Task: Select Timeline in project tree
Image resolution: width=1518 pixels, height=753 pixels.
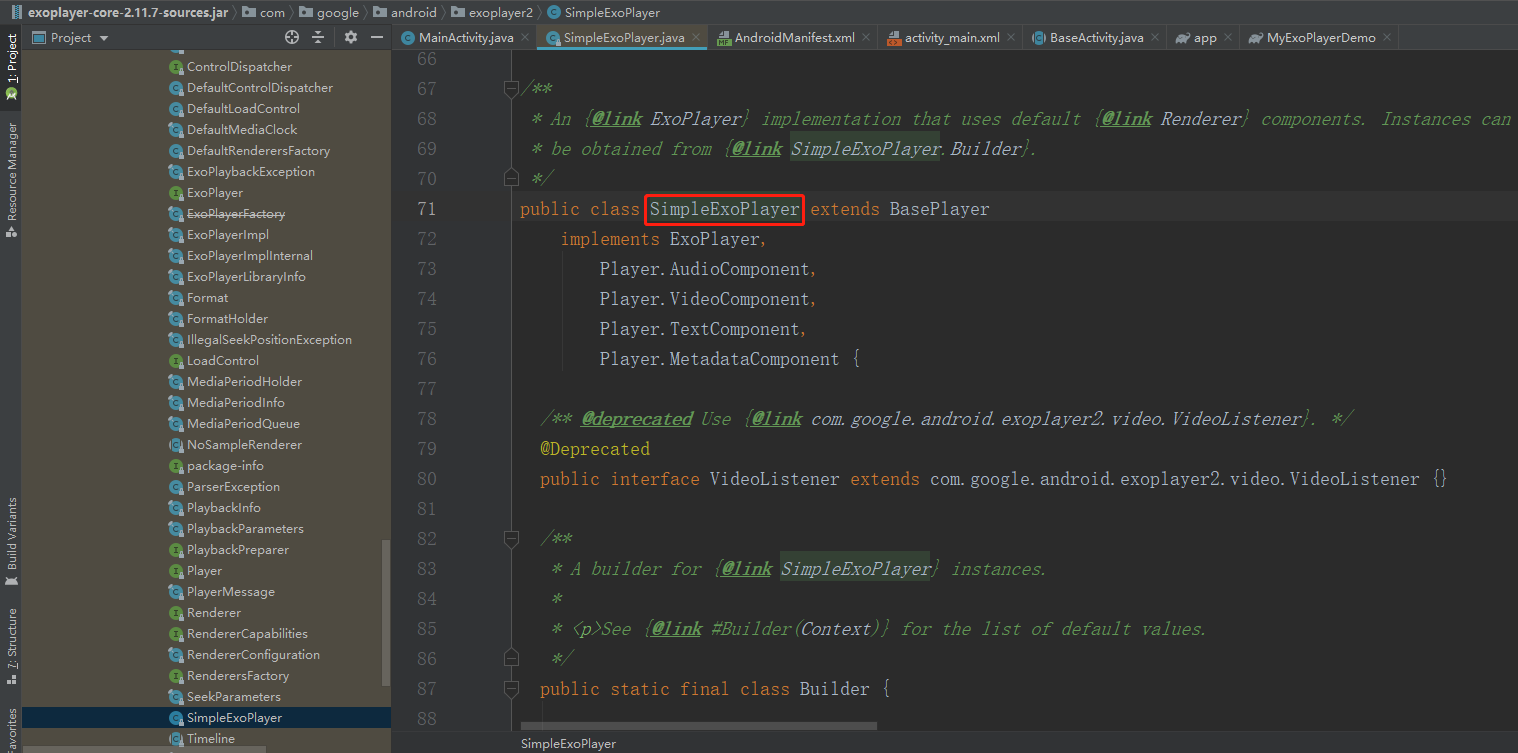Action: [x=210, y=739]
